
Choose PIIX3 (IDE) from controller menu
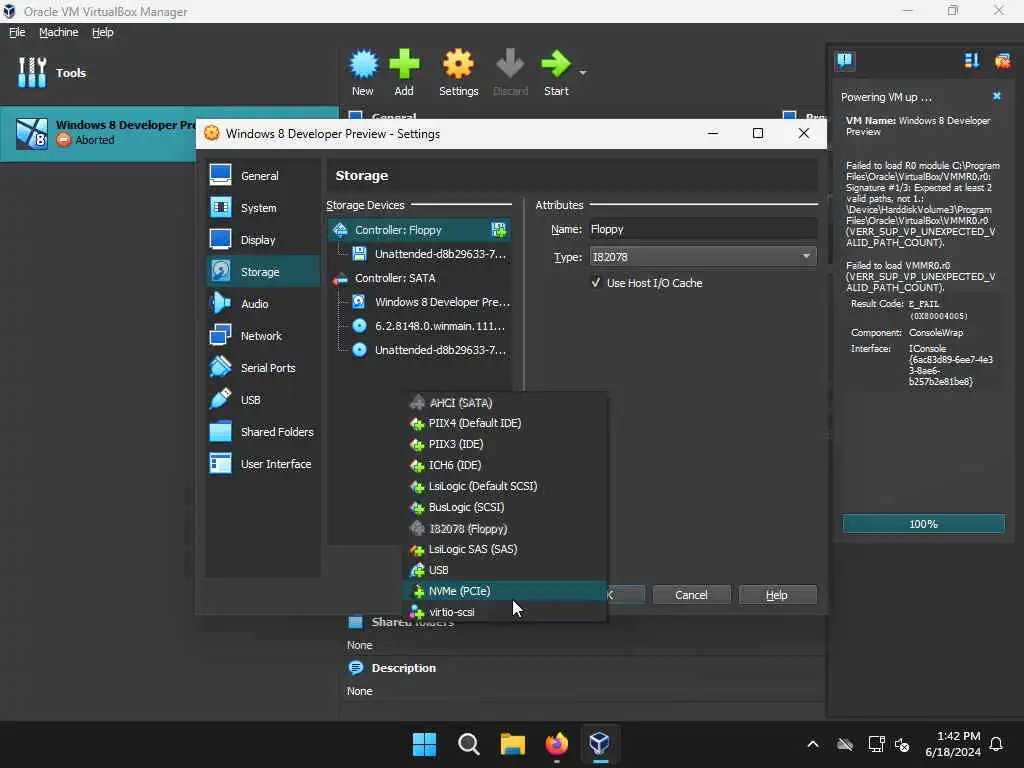[505, 444]
